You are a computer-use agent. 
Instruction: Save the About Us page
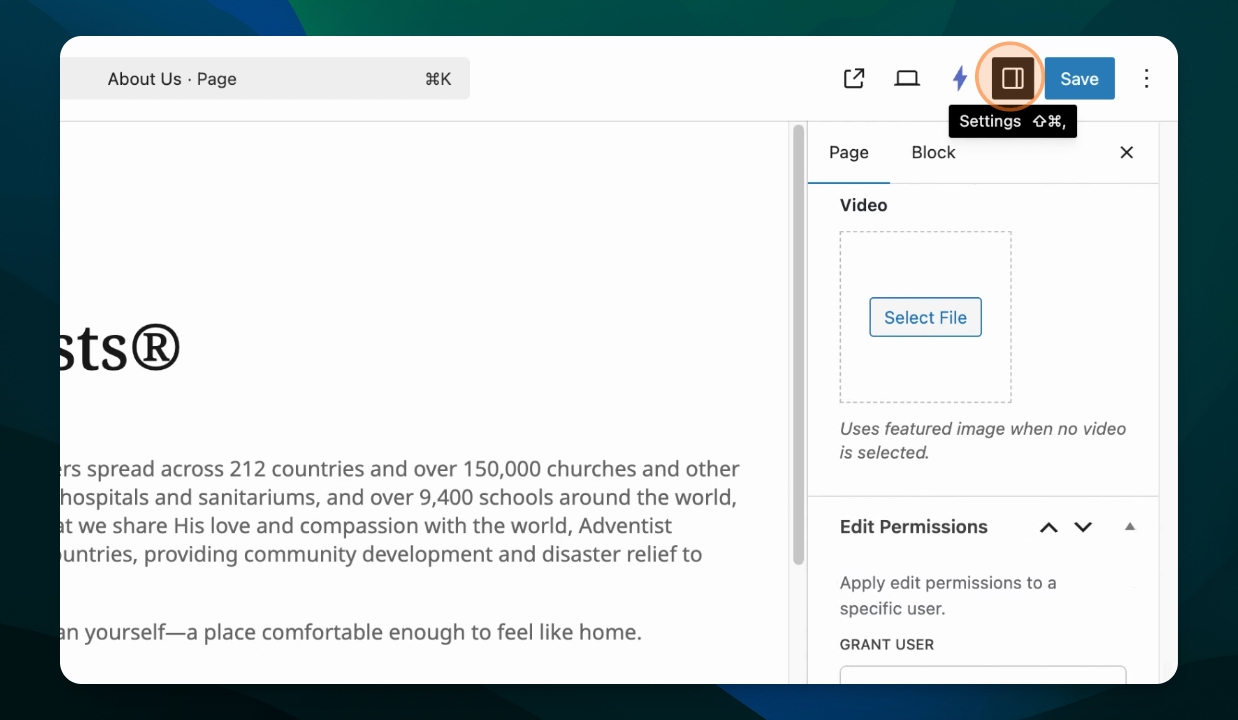pyautogui.click(x=1079, y=79)
